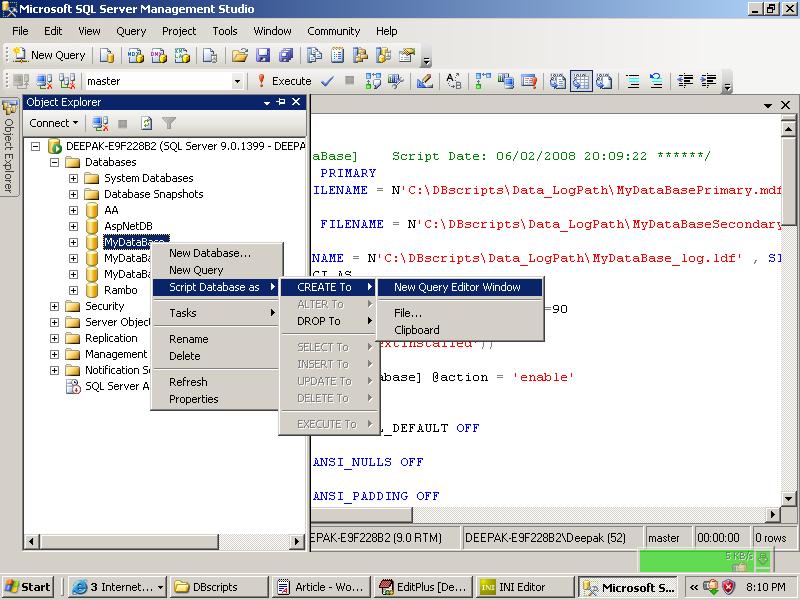Click the Start button on taskbar
Screen dimensions: 800x600
coord(29,587)
